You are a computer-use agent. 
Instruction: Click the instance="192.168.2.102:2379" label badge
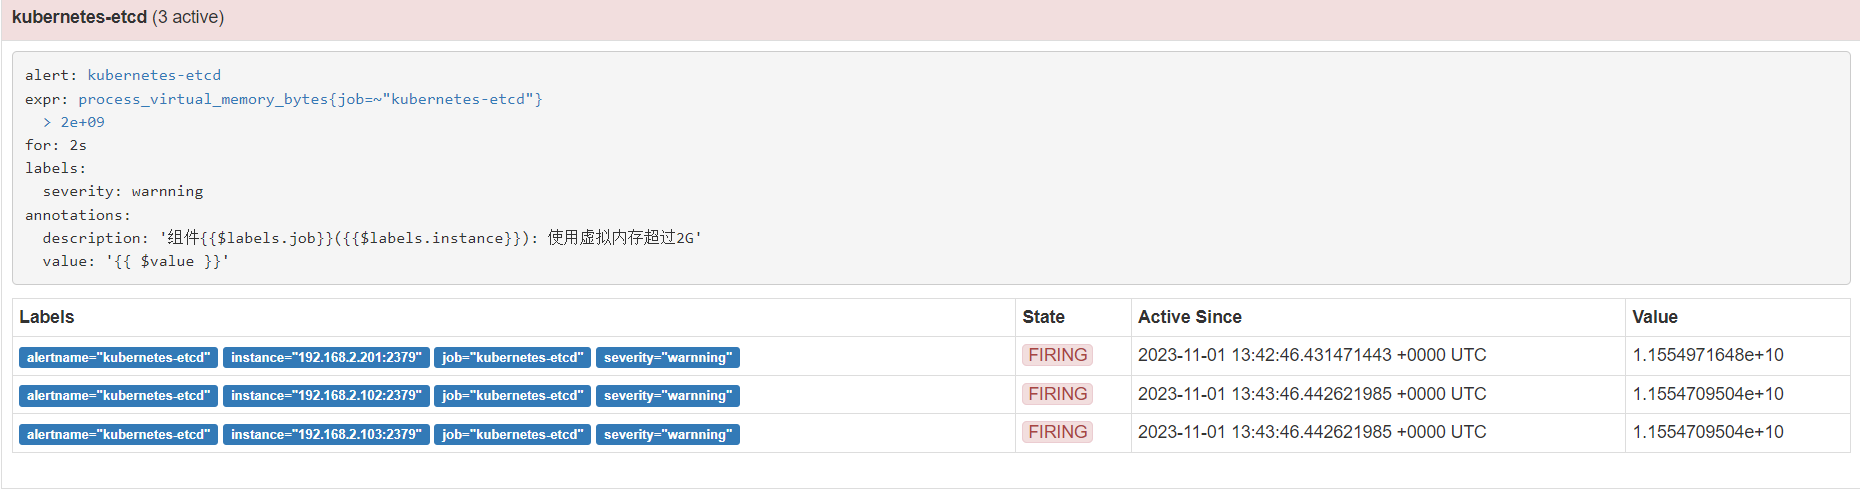(326, 396)
